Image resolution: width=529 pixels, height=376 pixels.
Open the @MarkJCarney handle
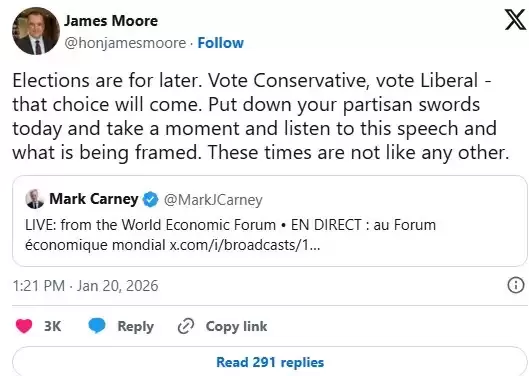(213, 200)
